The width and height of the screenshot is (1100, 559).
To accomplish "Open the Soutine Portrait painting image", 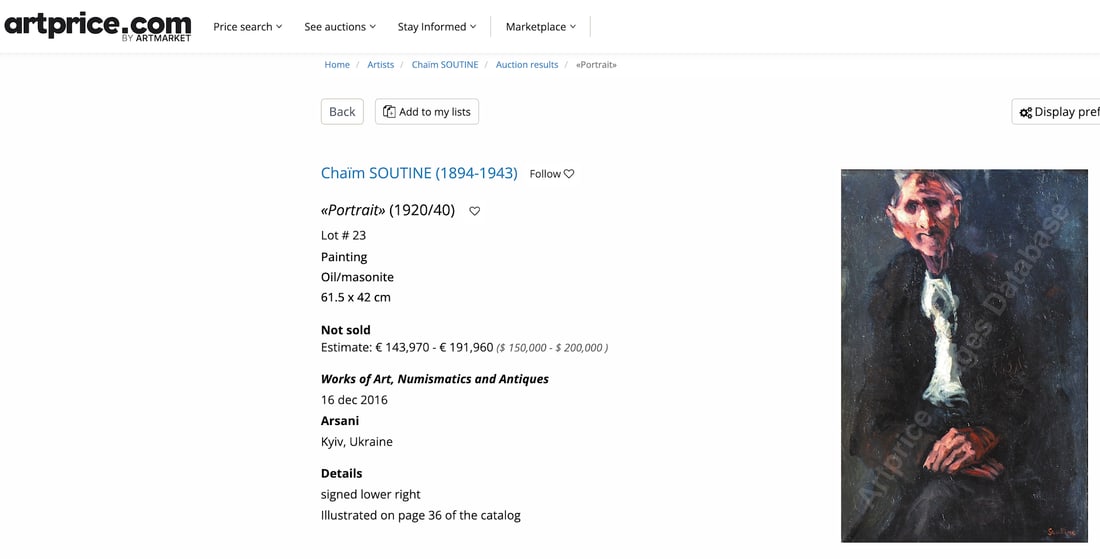I will point(964,356).
